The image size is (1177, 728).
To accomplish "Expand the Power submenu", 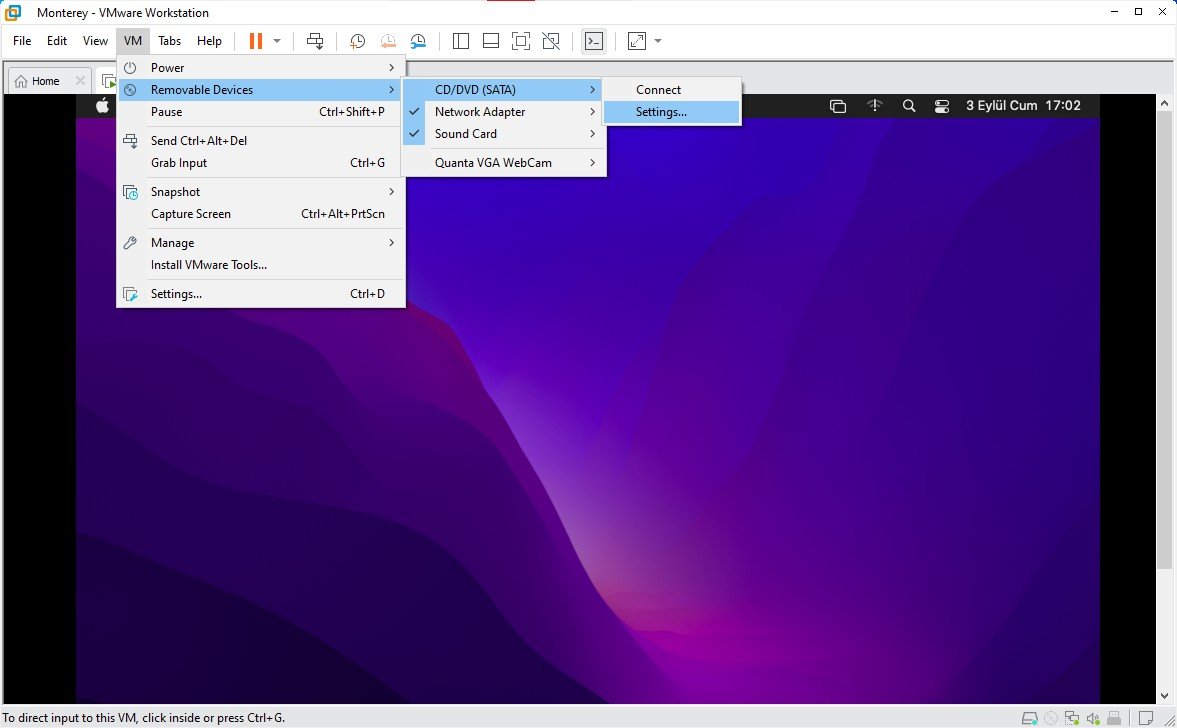I will [x=260, y=68].
